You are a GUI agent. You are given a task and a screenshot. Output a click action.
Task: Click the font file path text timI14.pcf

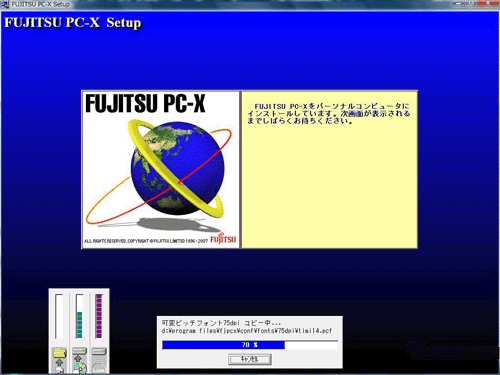click(247, 331)
